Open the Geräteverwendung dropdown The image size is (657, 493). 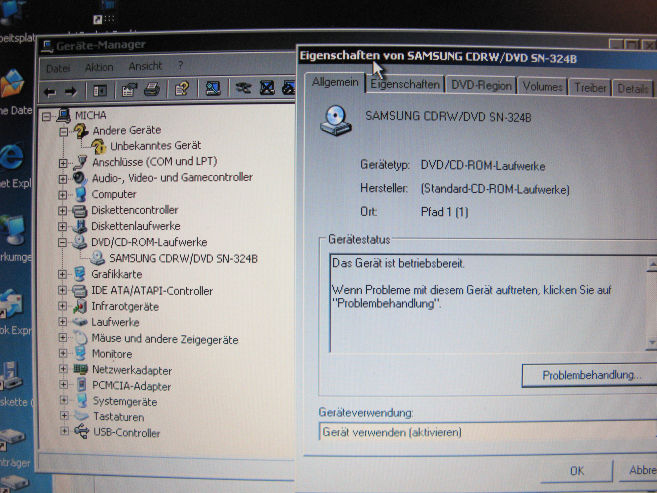[487, 432]
